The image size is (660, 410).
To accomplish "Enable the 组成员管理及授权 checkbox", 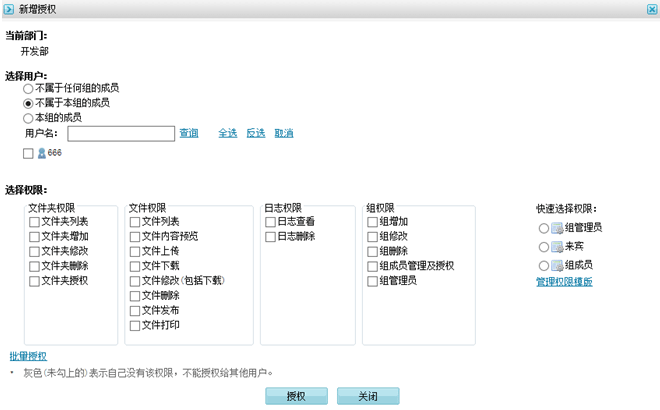I will pos(373,266).
